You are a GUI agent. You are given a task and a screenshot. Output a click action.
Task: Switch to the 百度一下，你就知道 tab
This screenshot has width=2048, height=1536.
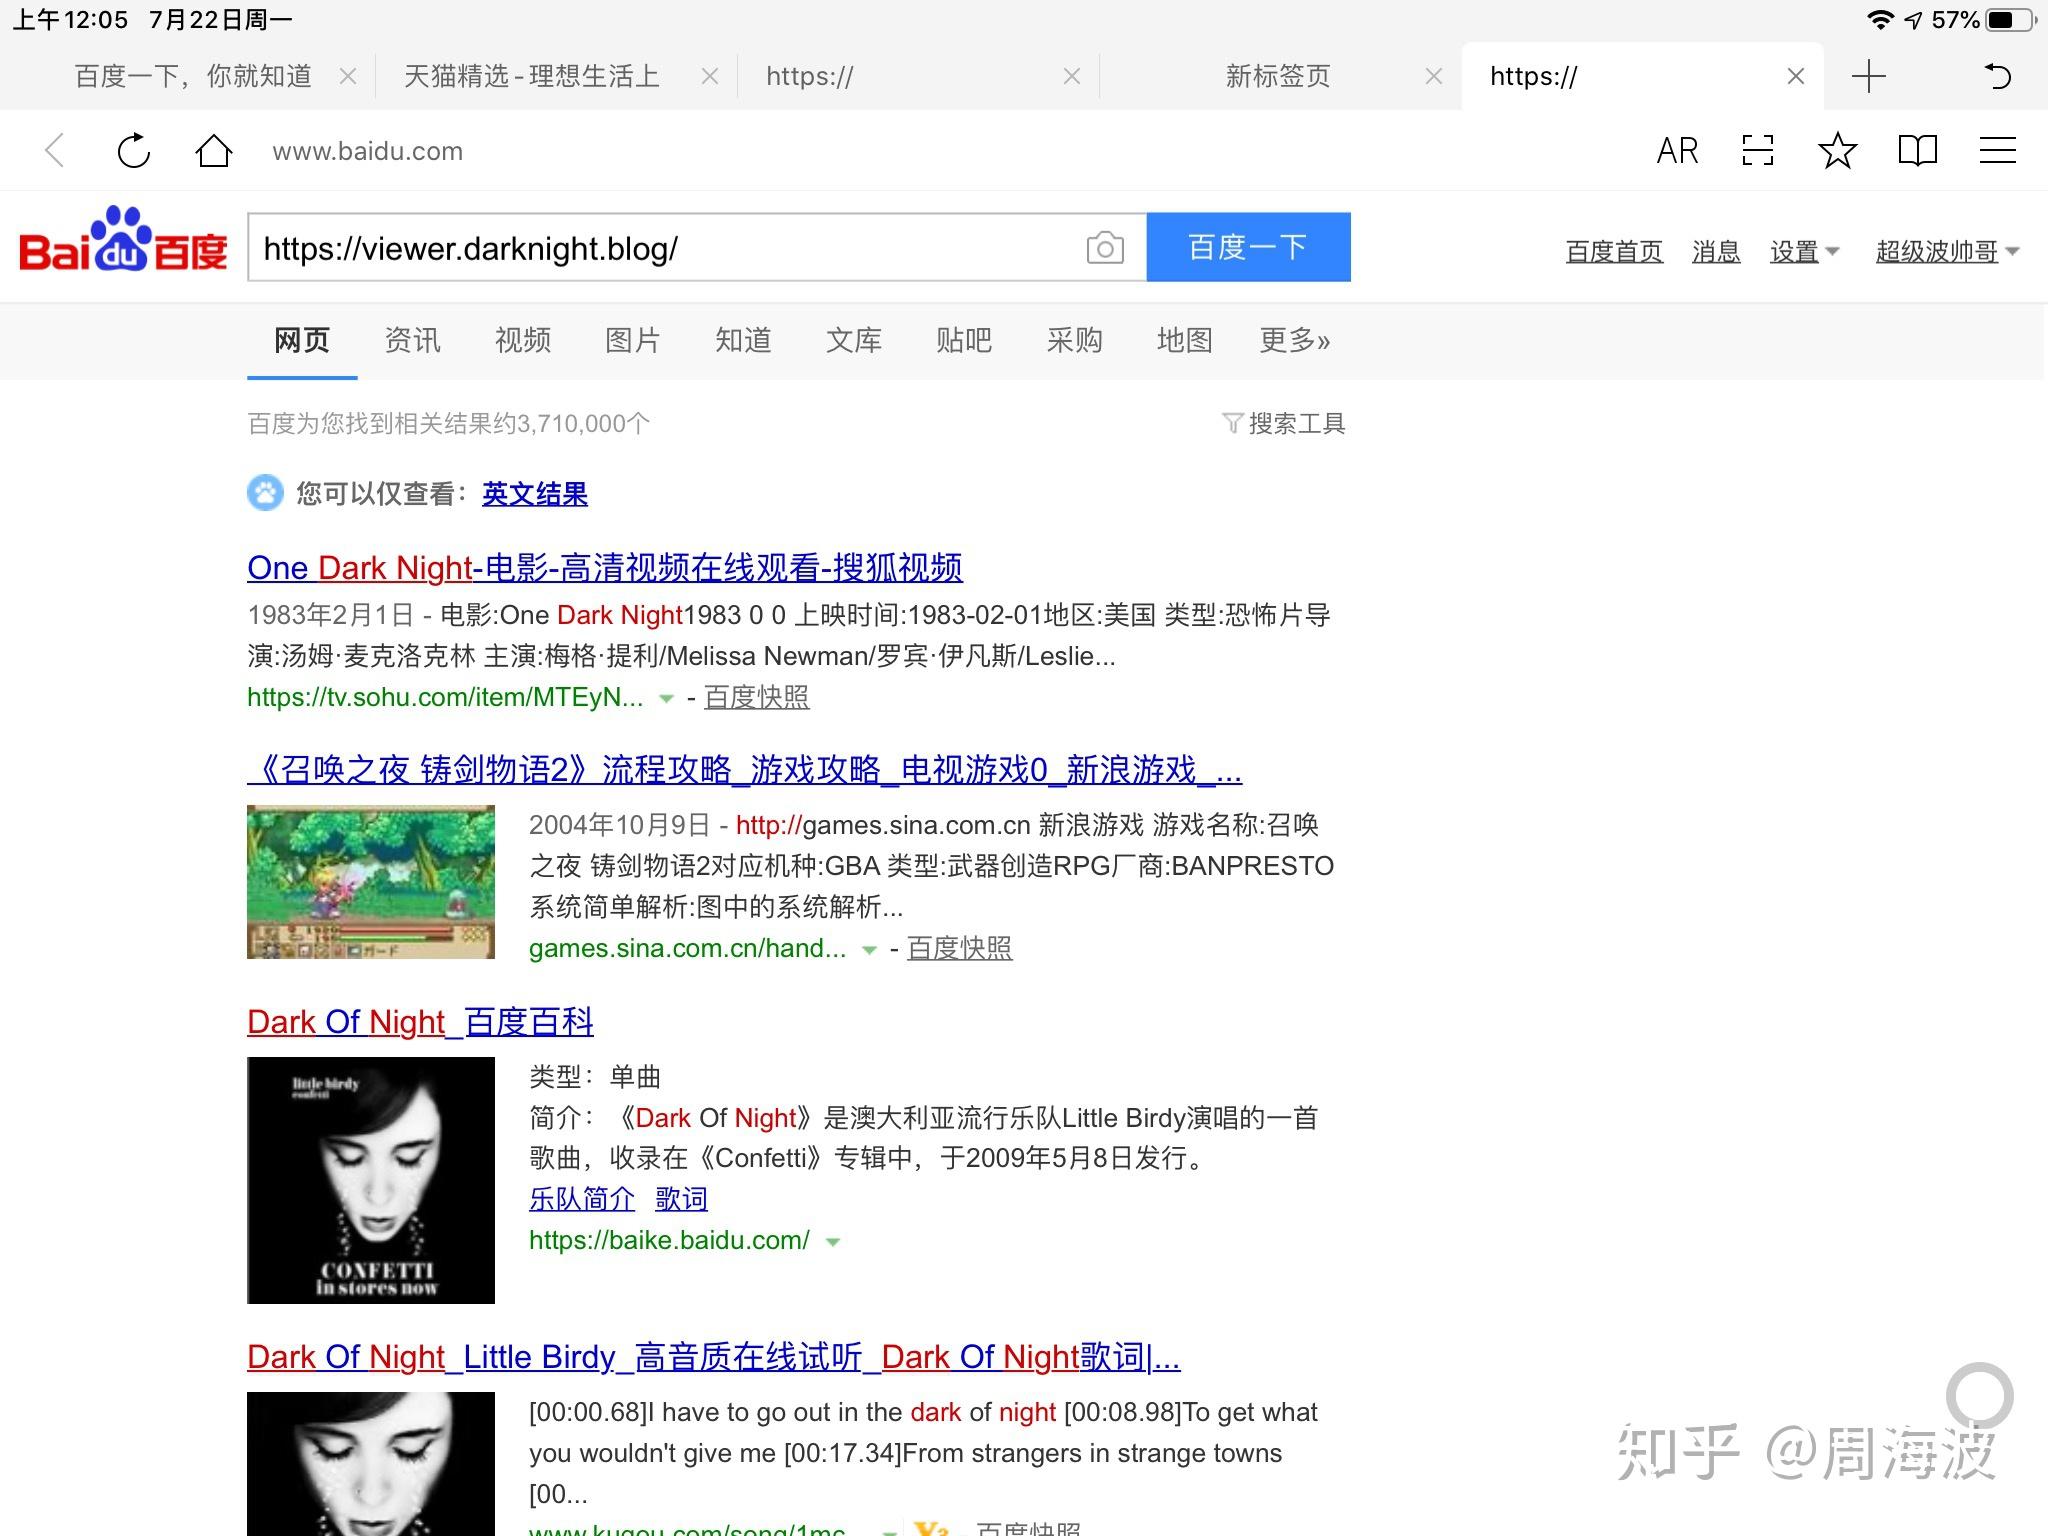[x=193, y=76]
